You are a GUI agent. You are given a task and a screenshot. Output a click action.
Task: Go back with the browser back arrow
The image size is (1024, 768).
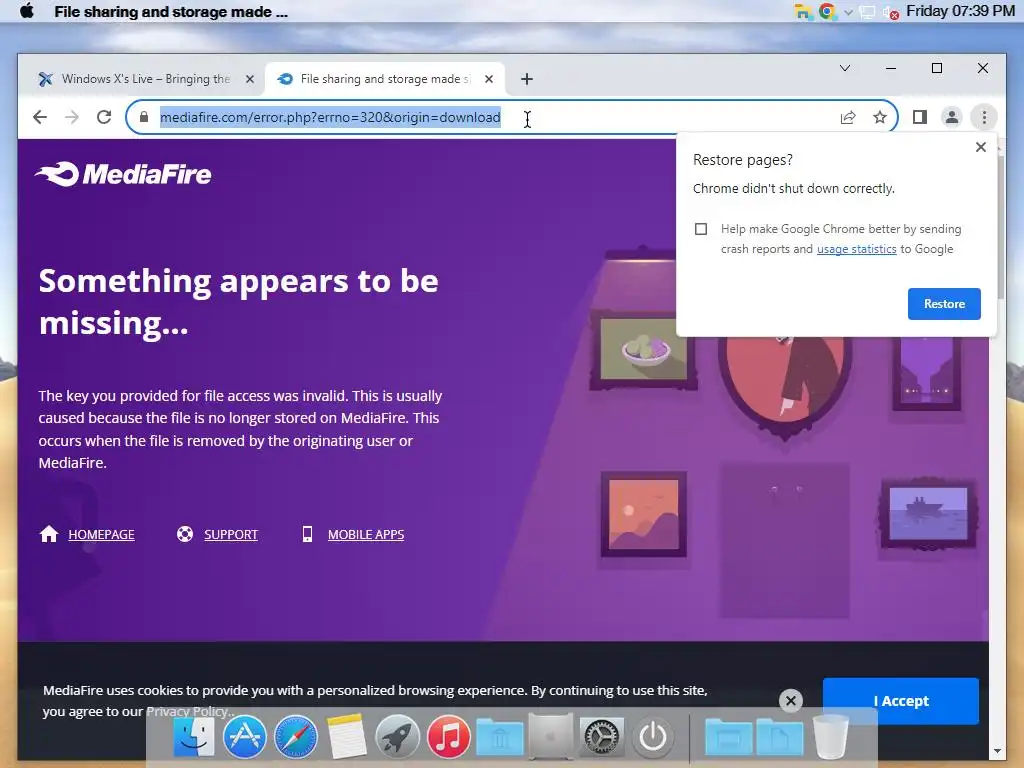40,117
